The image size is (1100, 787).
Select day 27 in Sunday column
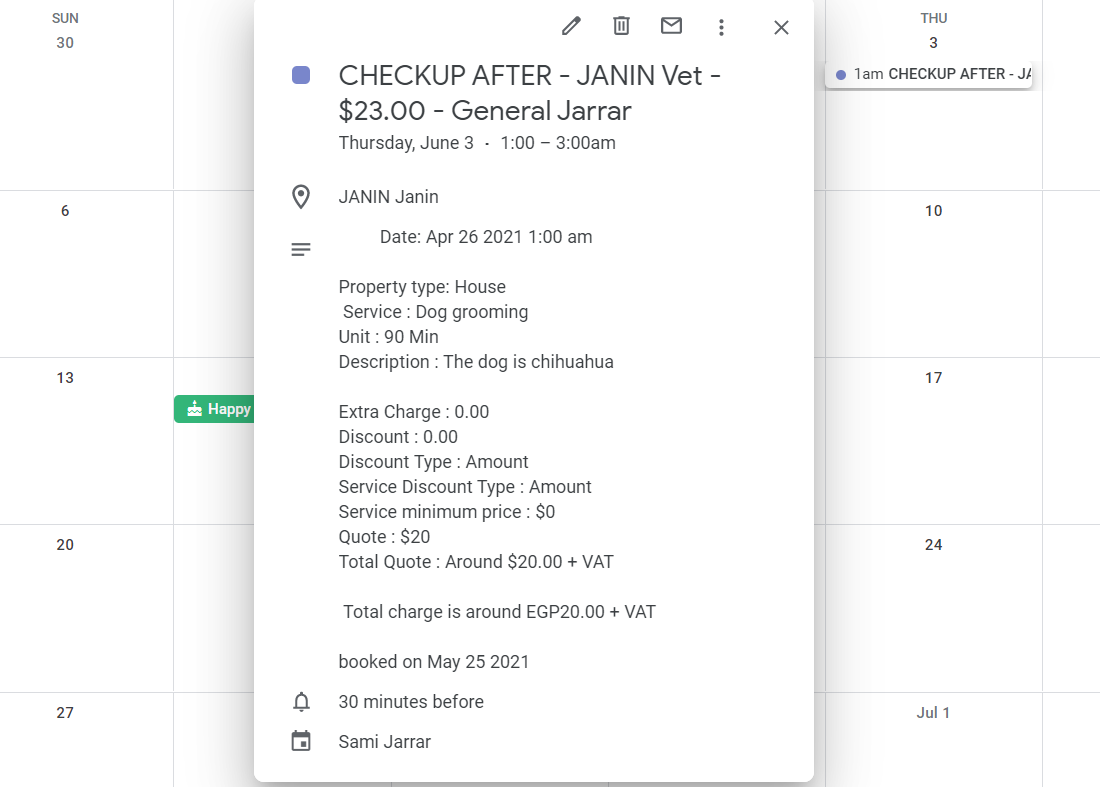click(65, 712)
